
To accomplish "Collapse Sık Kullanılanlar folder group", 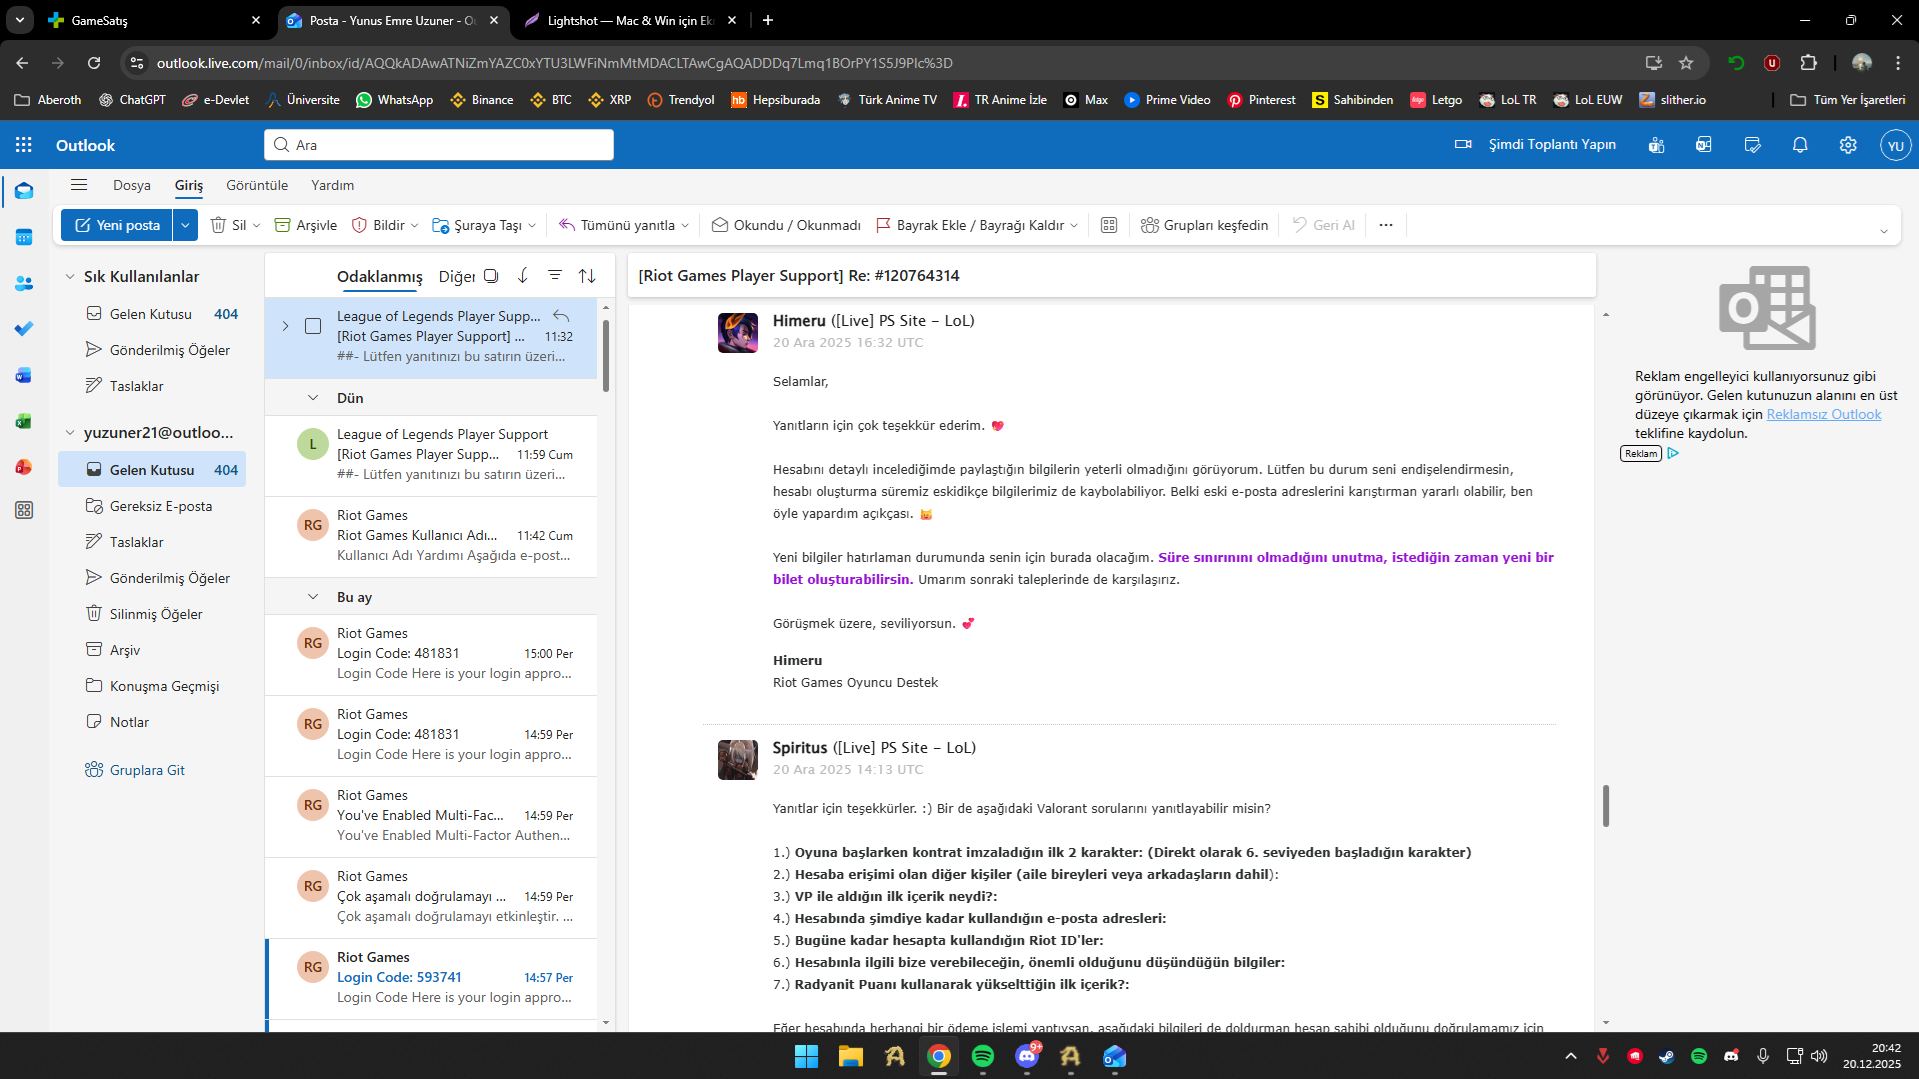I will click(70, 277).
